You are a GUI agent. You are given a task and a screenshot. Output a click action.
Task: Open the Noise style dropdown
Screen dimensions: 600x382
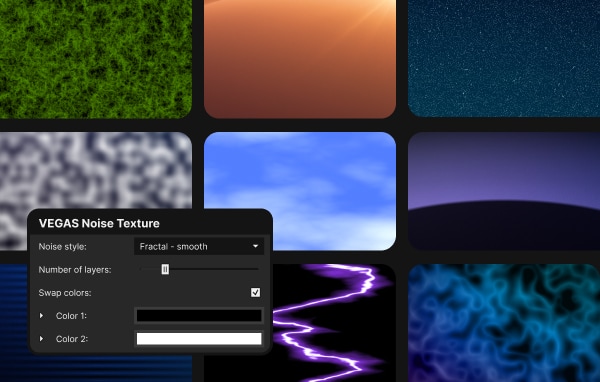[199, 247]
